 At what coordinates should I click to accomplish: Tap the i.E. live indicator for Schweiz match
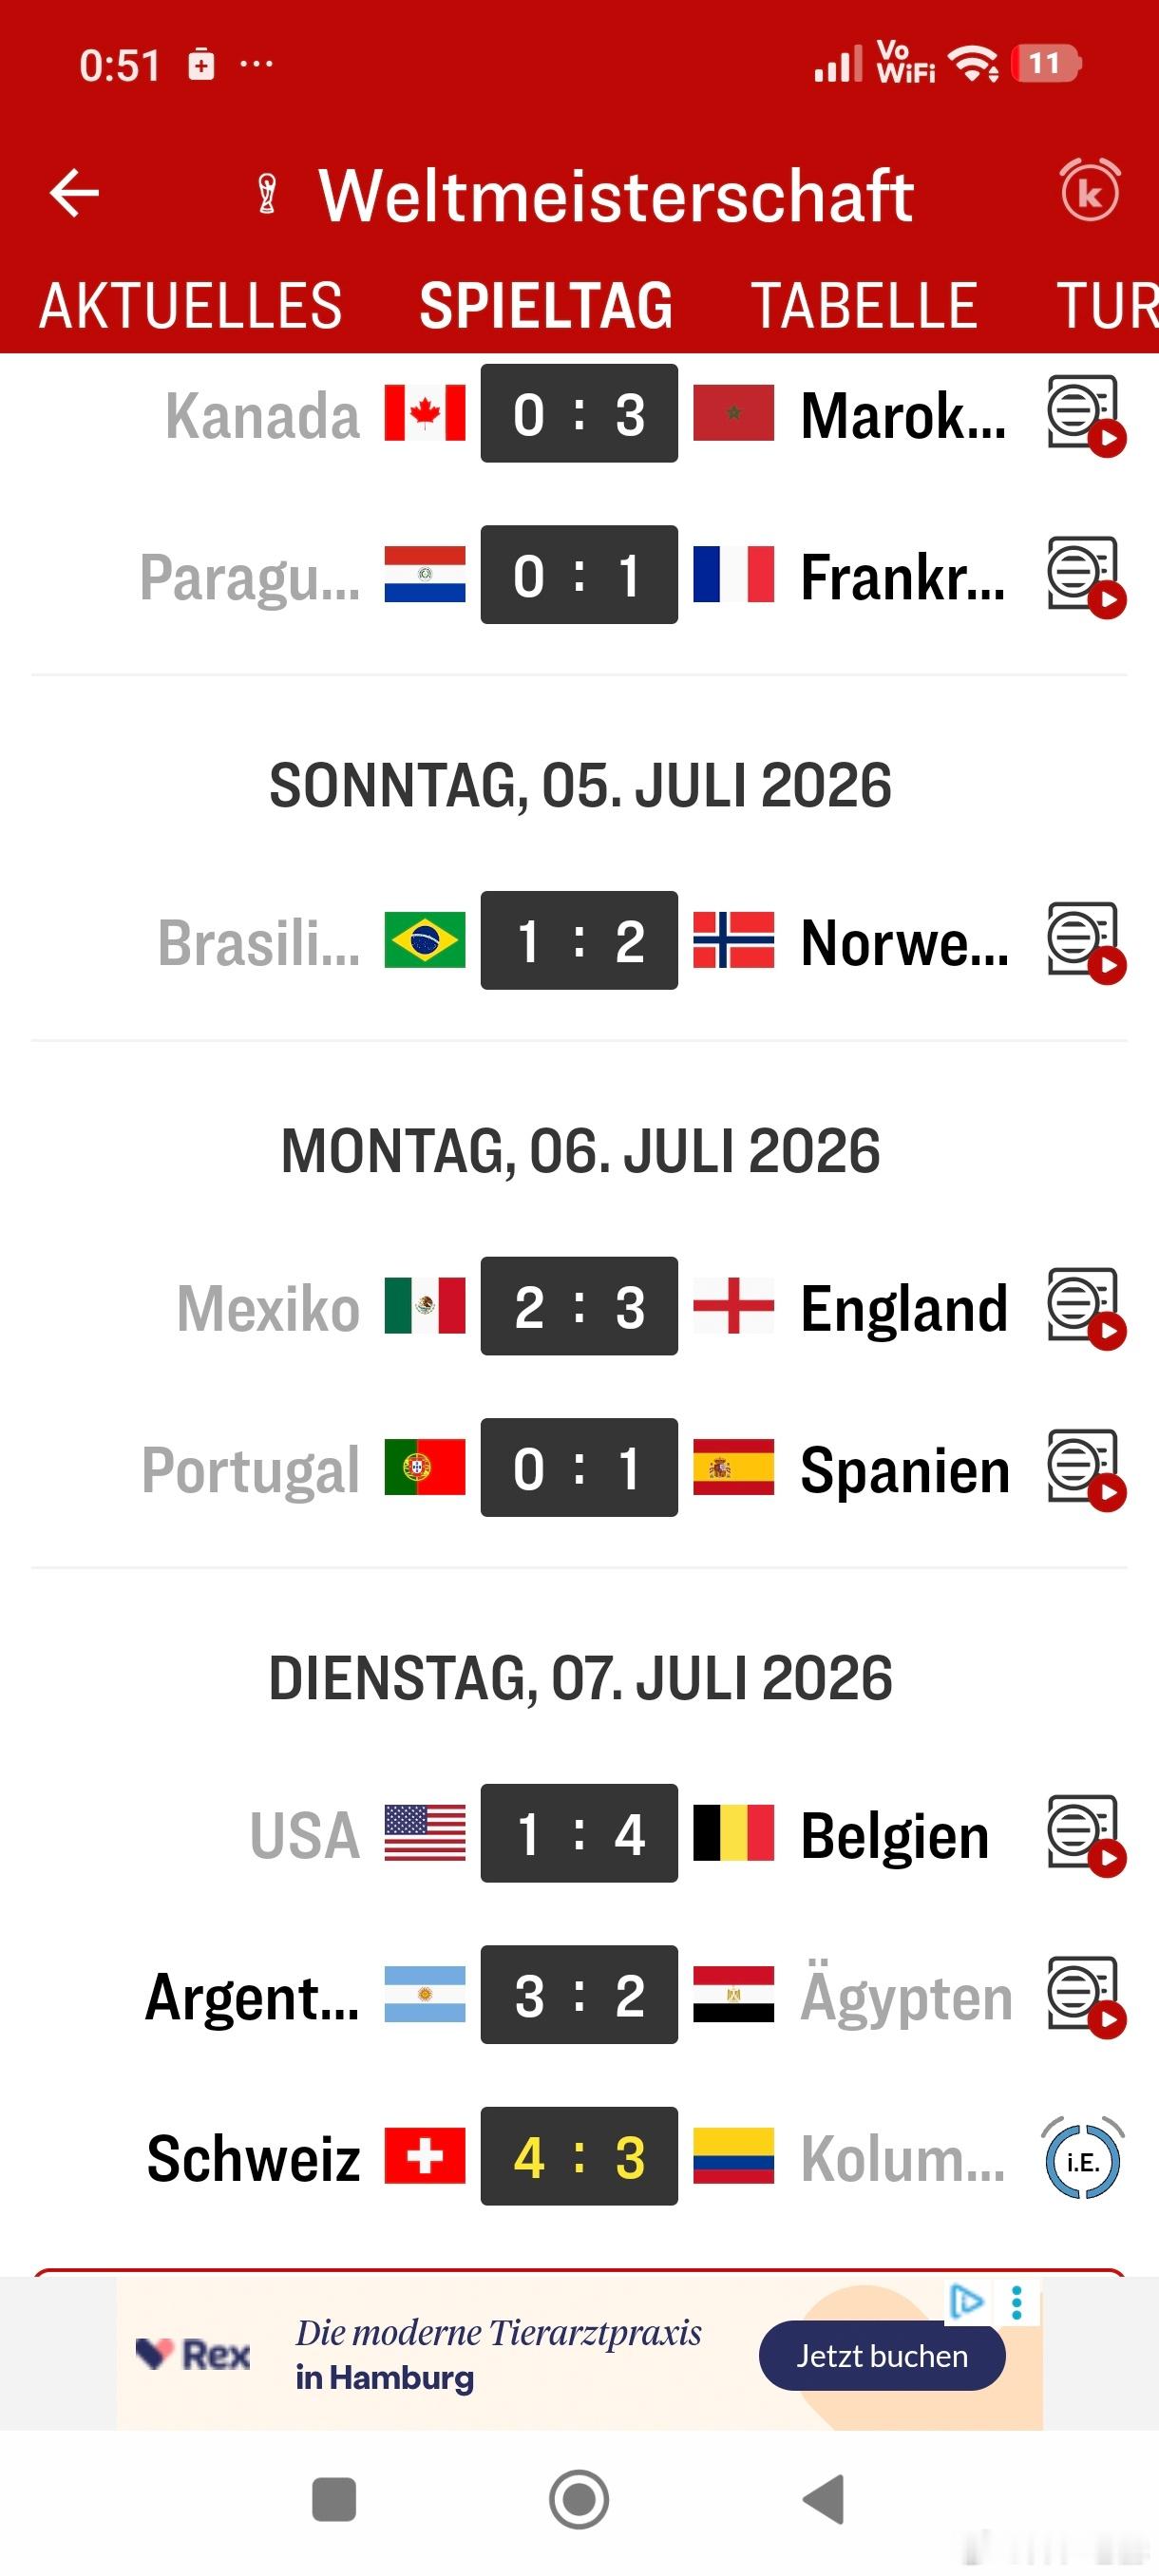pyautogui.click(x=1082, y=2160)
